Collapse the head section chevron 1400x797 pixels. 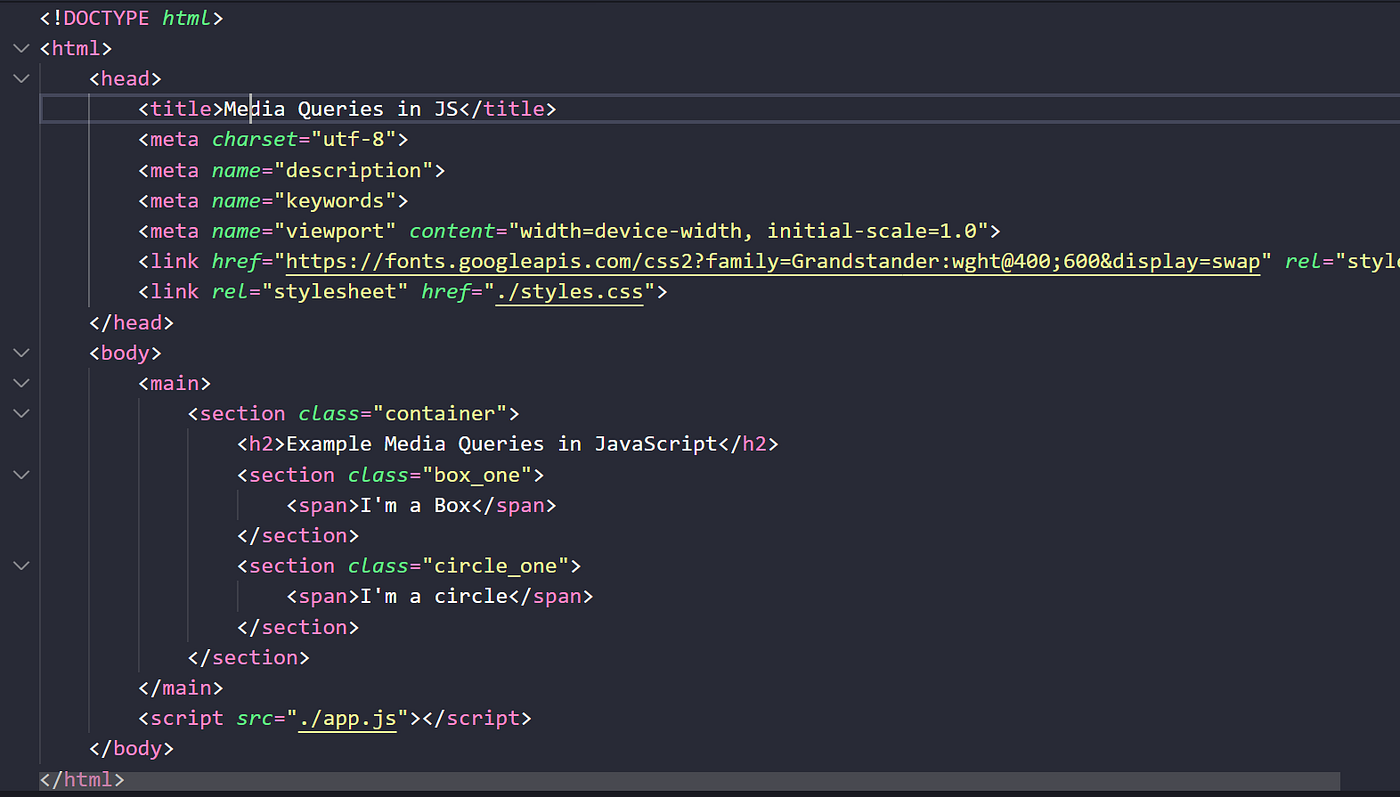(x=21, y=78)
